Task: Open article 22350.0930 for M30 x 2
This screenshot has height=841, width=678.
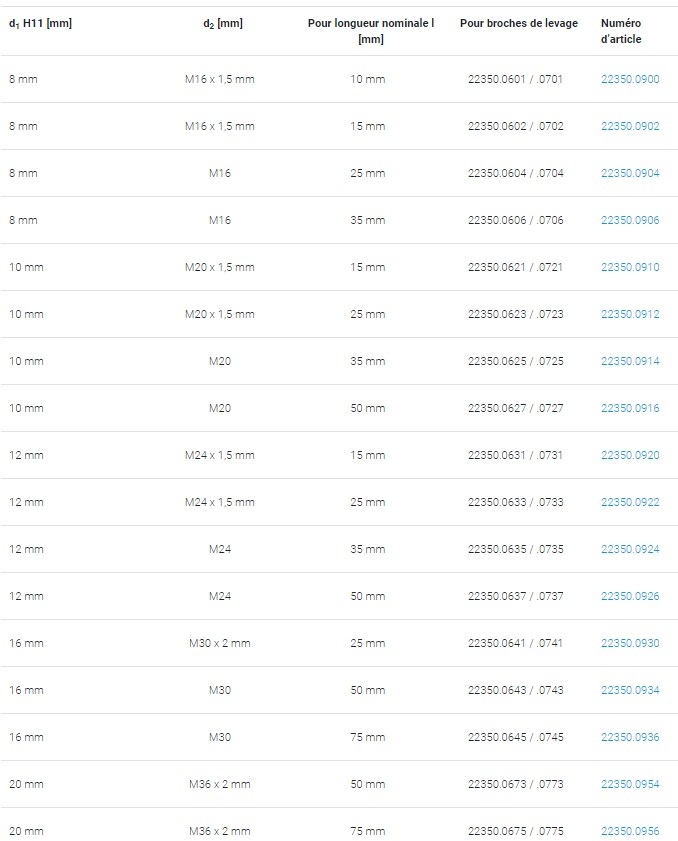Action: pos(630,643)
